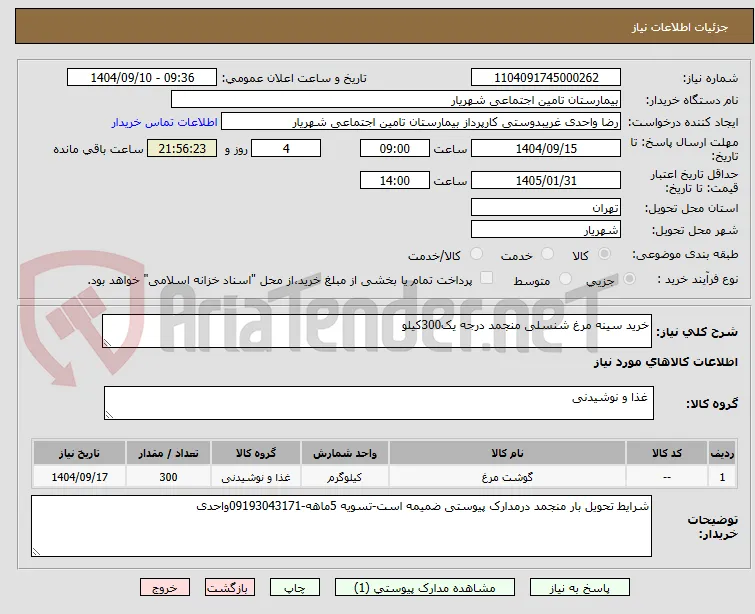Click the چاپ print button
755x614 pixels.
click(294, 588)
